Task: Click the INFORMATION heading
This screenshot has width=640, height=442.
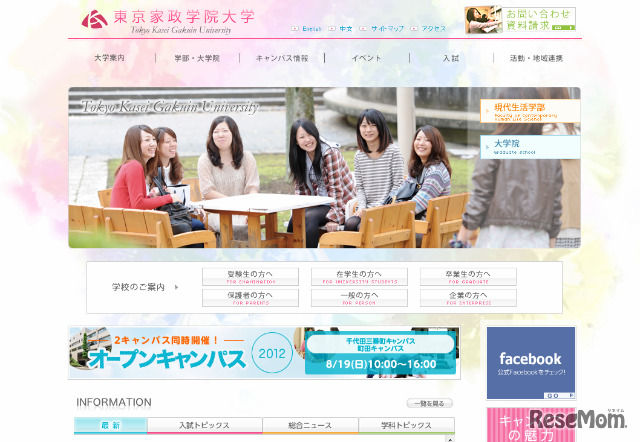Action: (x=114, y=402)
